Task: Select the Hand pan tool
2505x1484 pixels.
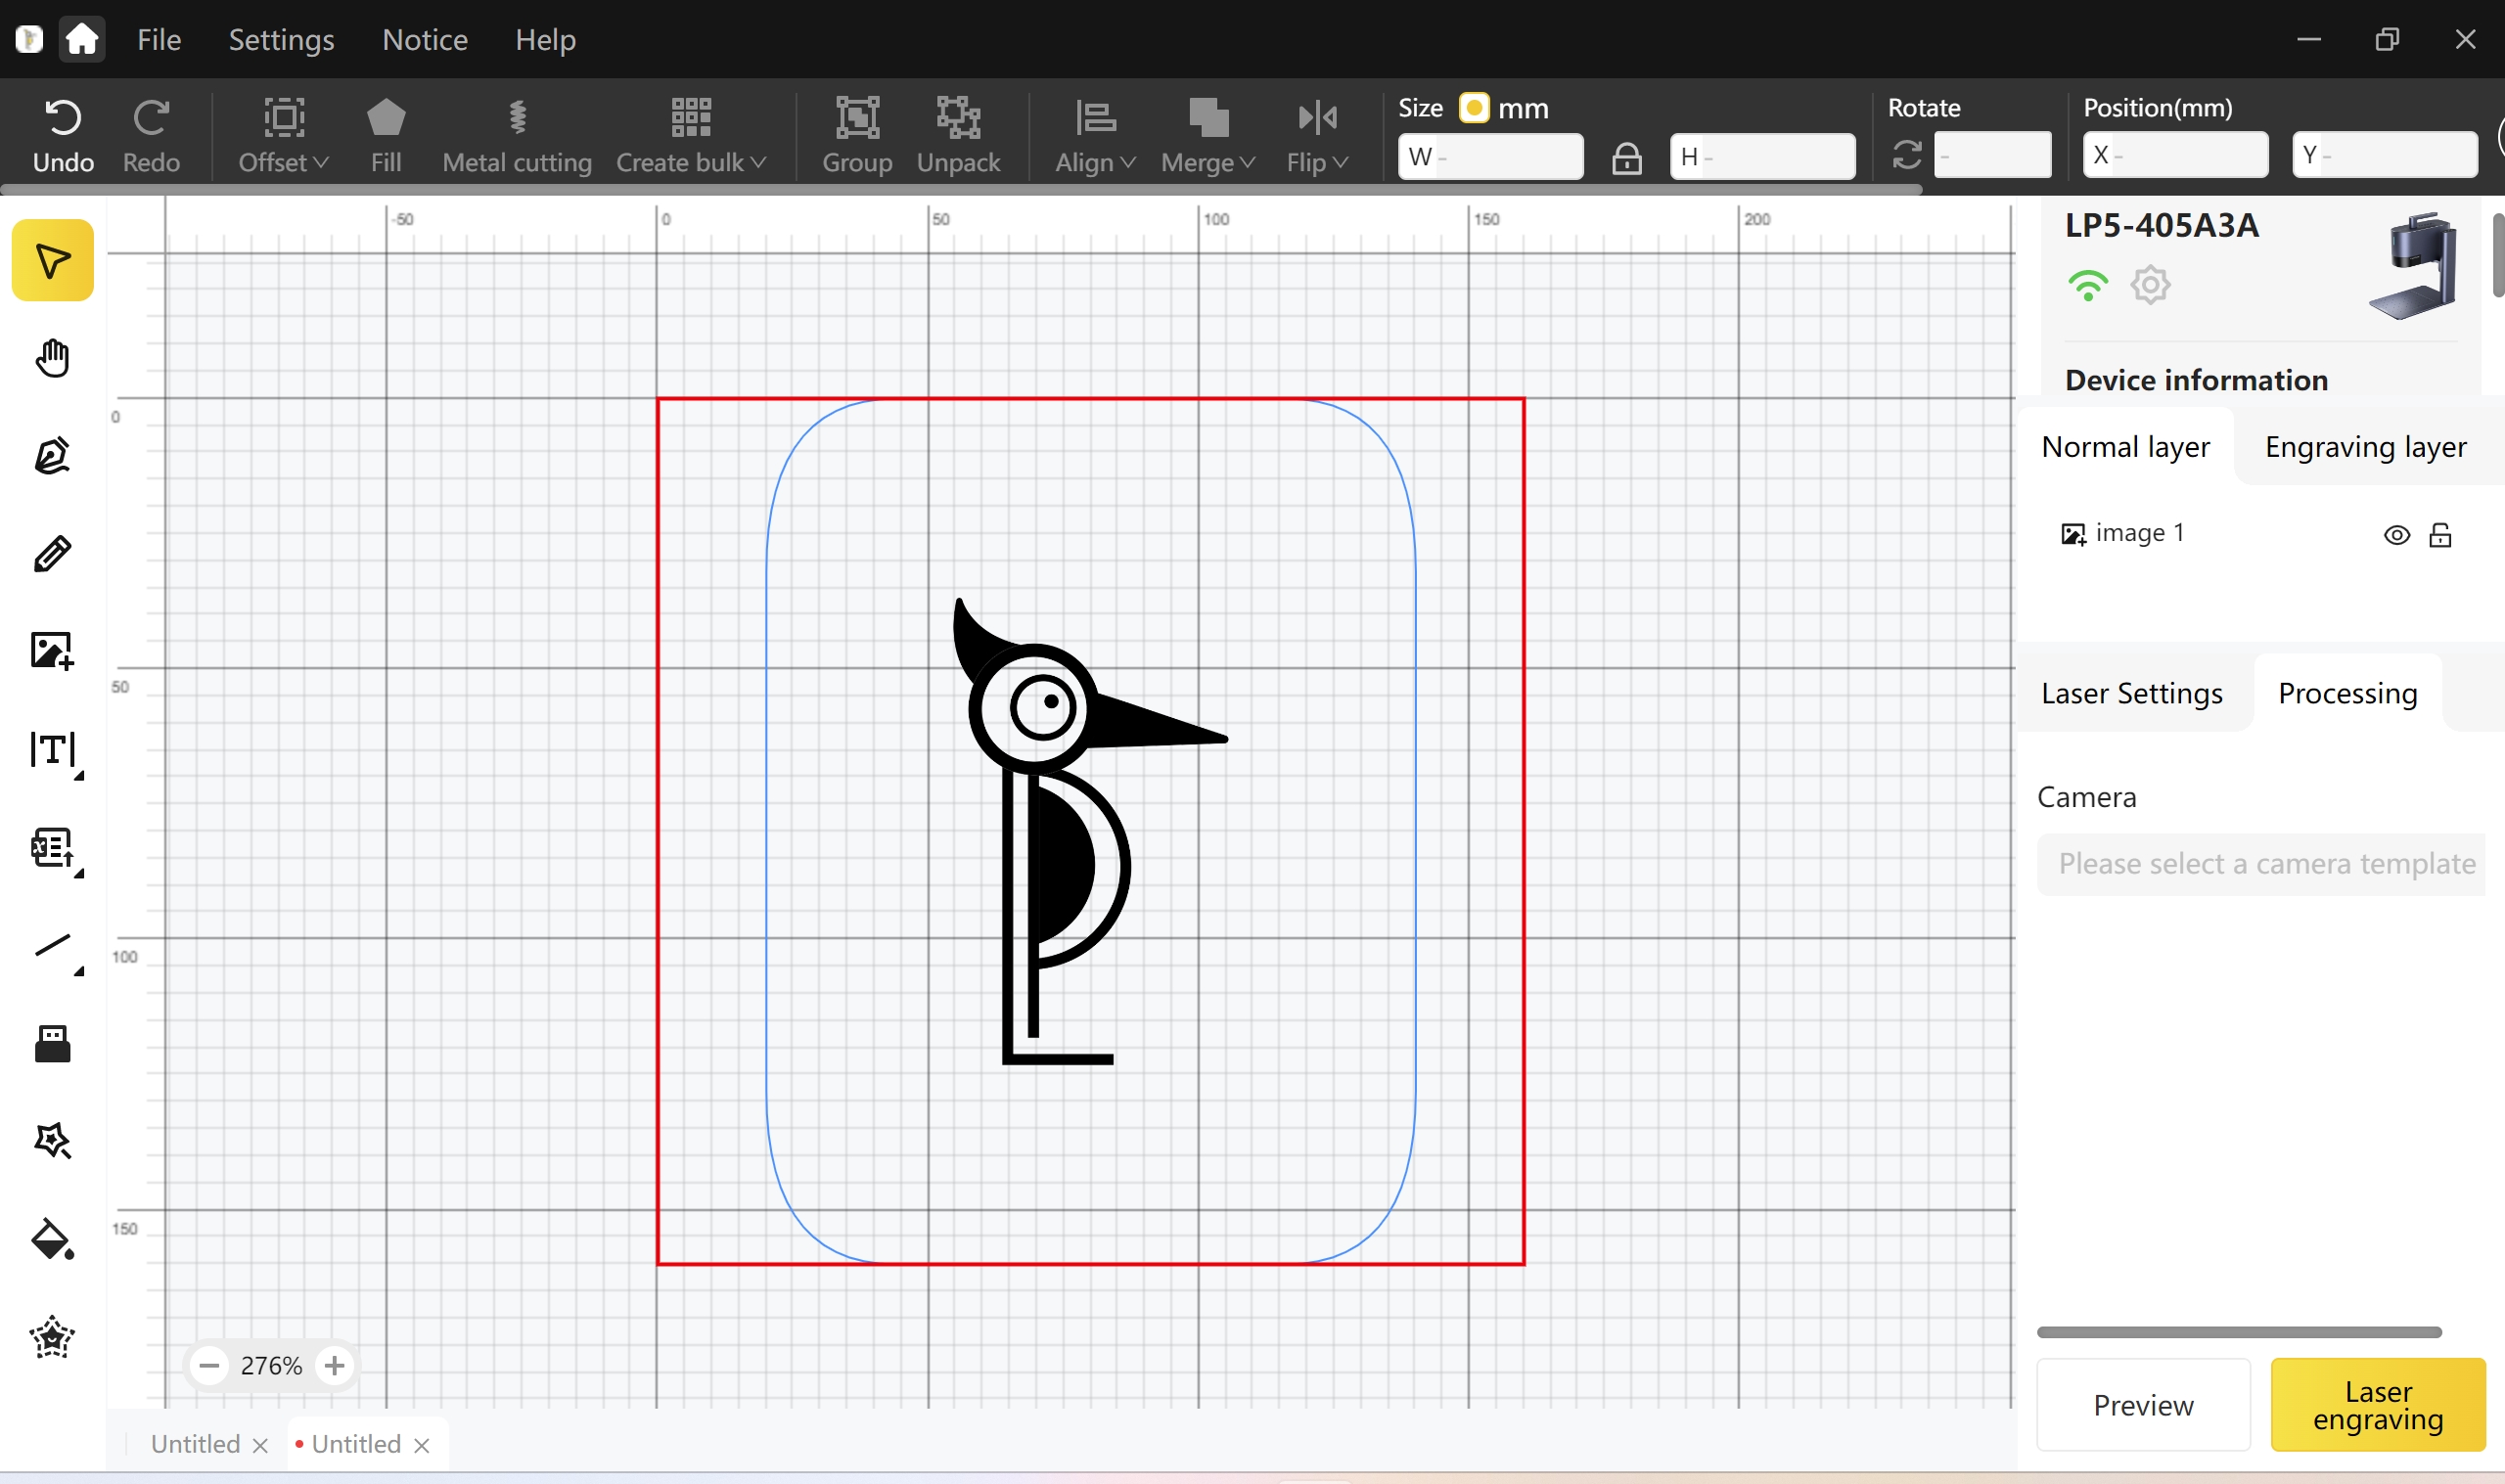Action: pyautogui.click(x=52, y=357)
